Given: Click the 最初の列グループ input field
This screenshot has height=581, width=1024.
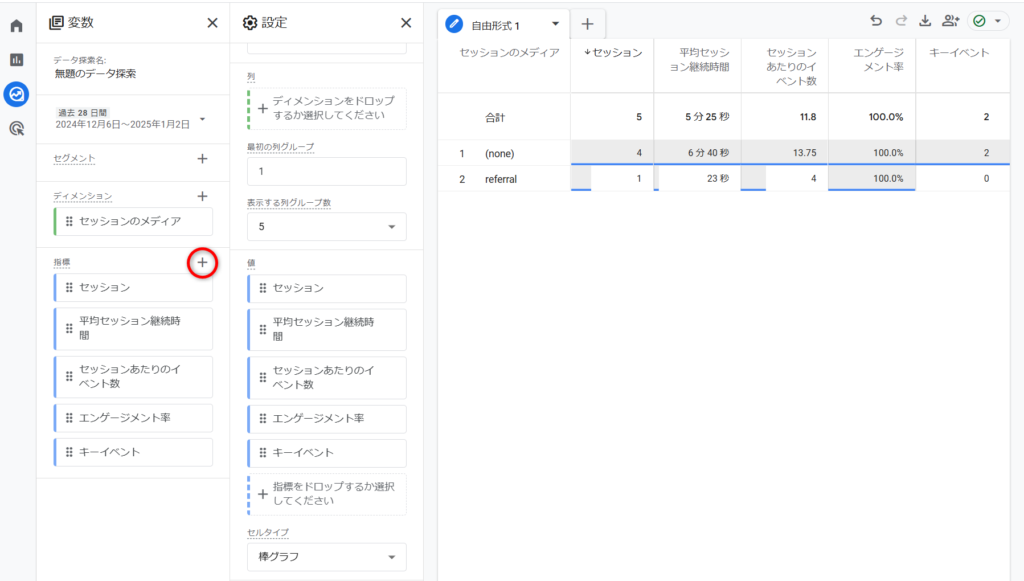Looking at the screenshot, I should tap(326, 171).
